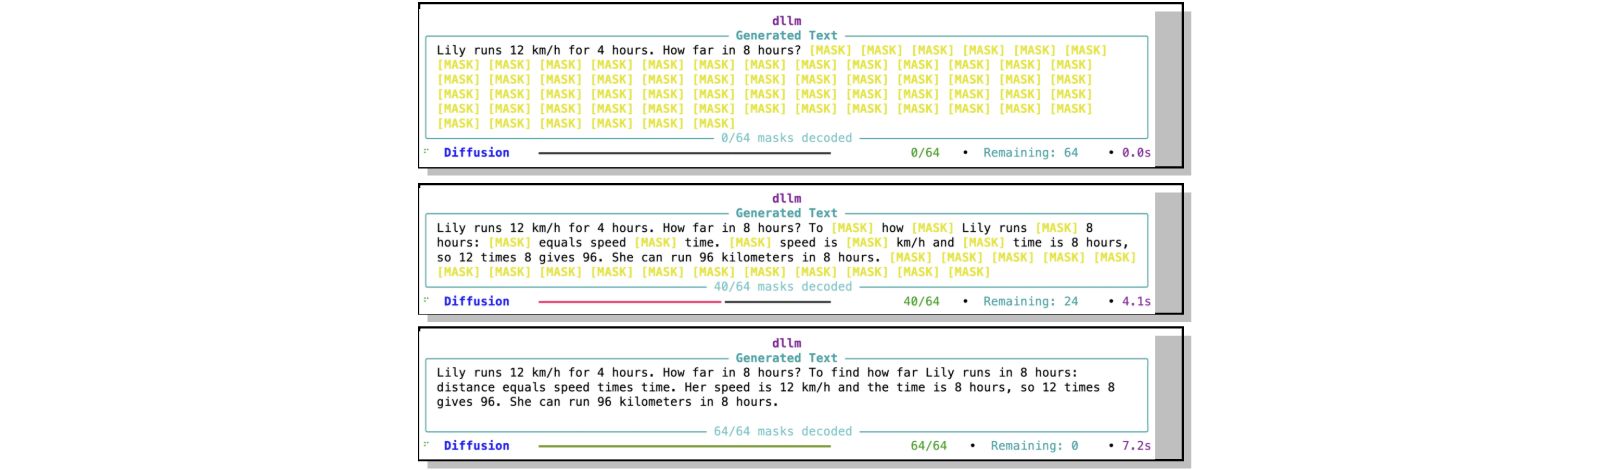This screenshot has width=1600, height=470.
Task: Click the empty progress bar in the 0/64 panel
Action: [684, 153]
